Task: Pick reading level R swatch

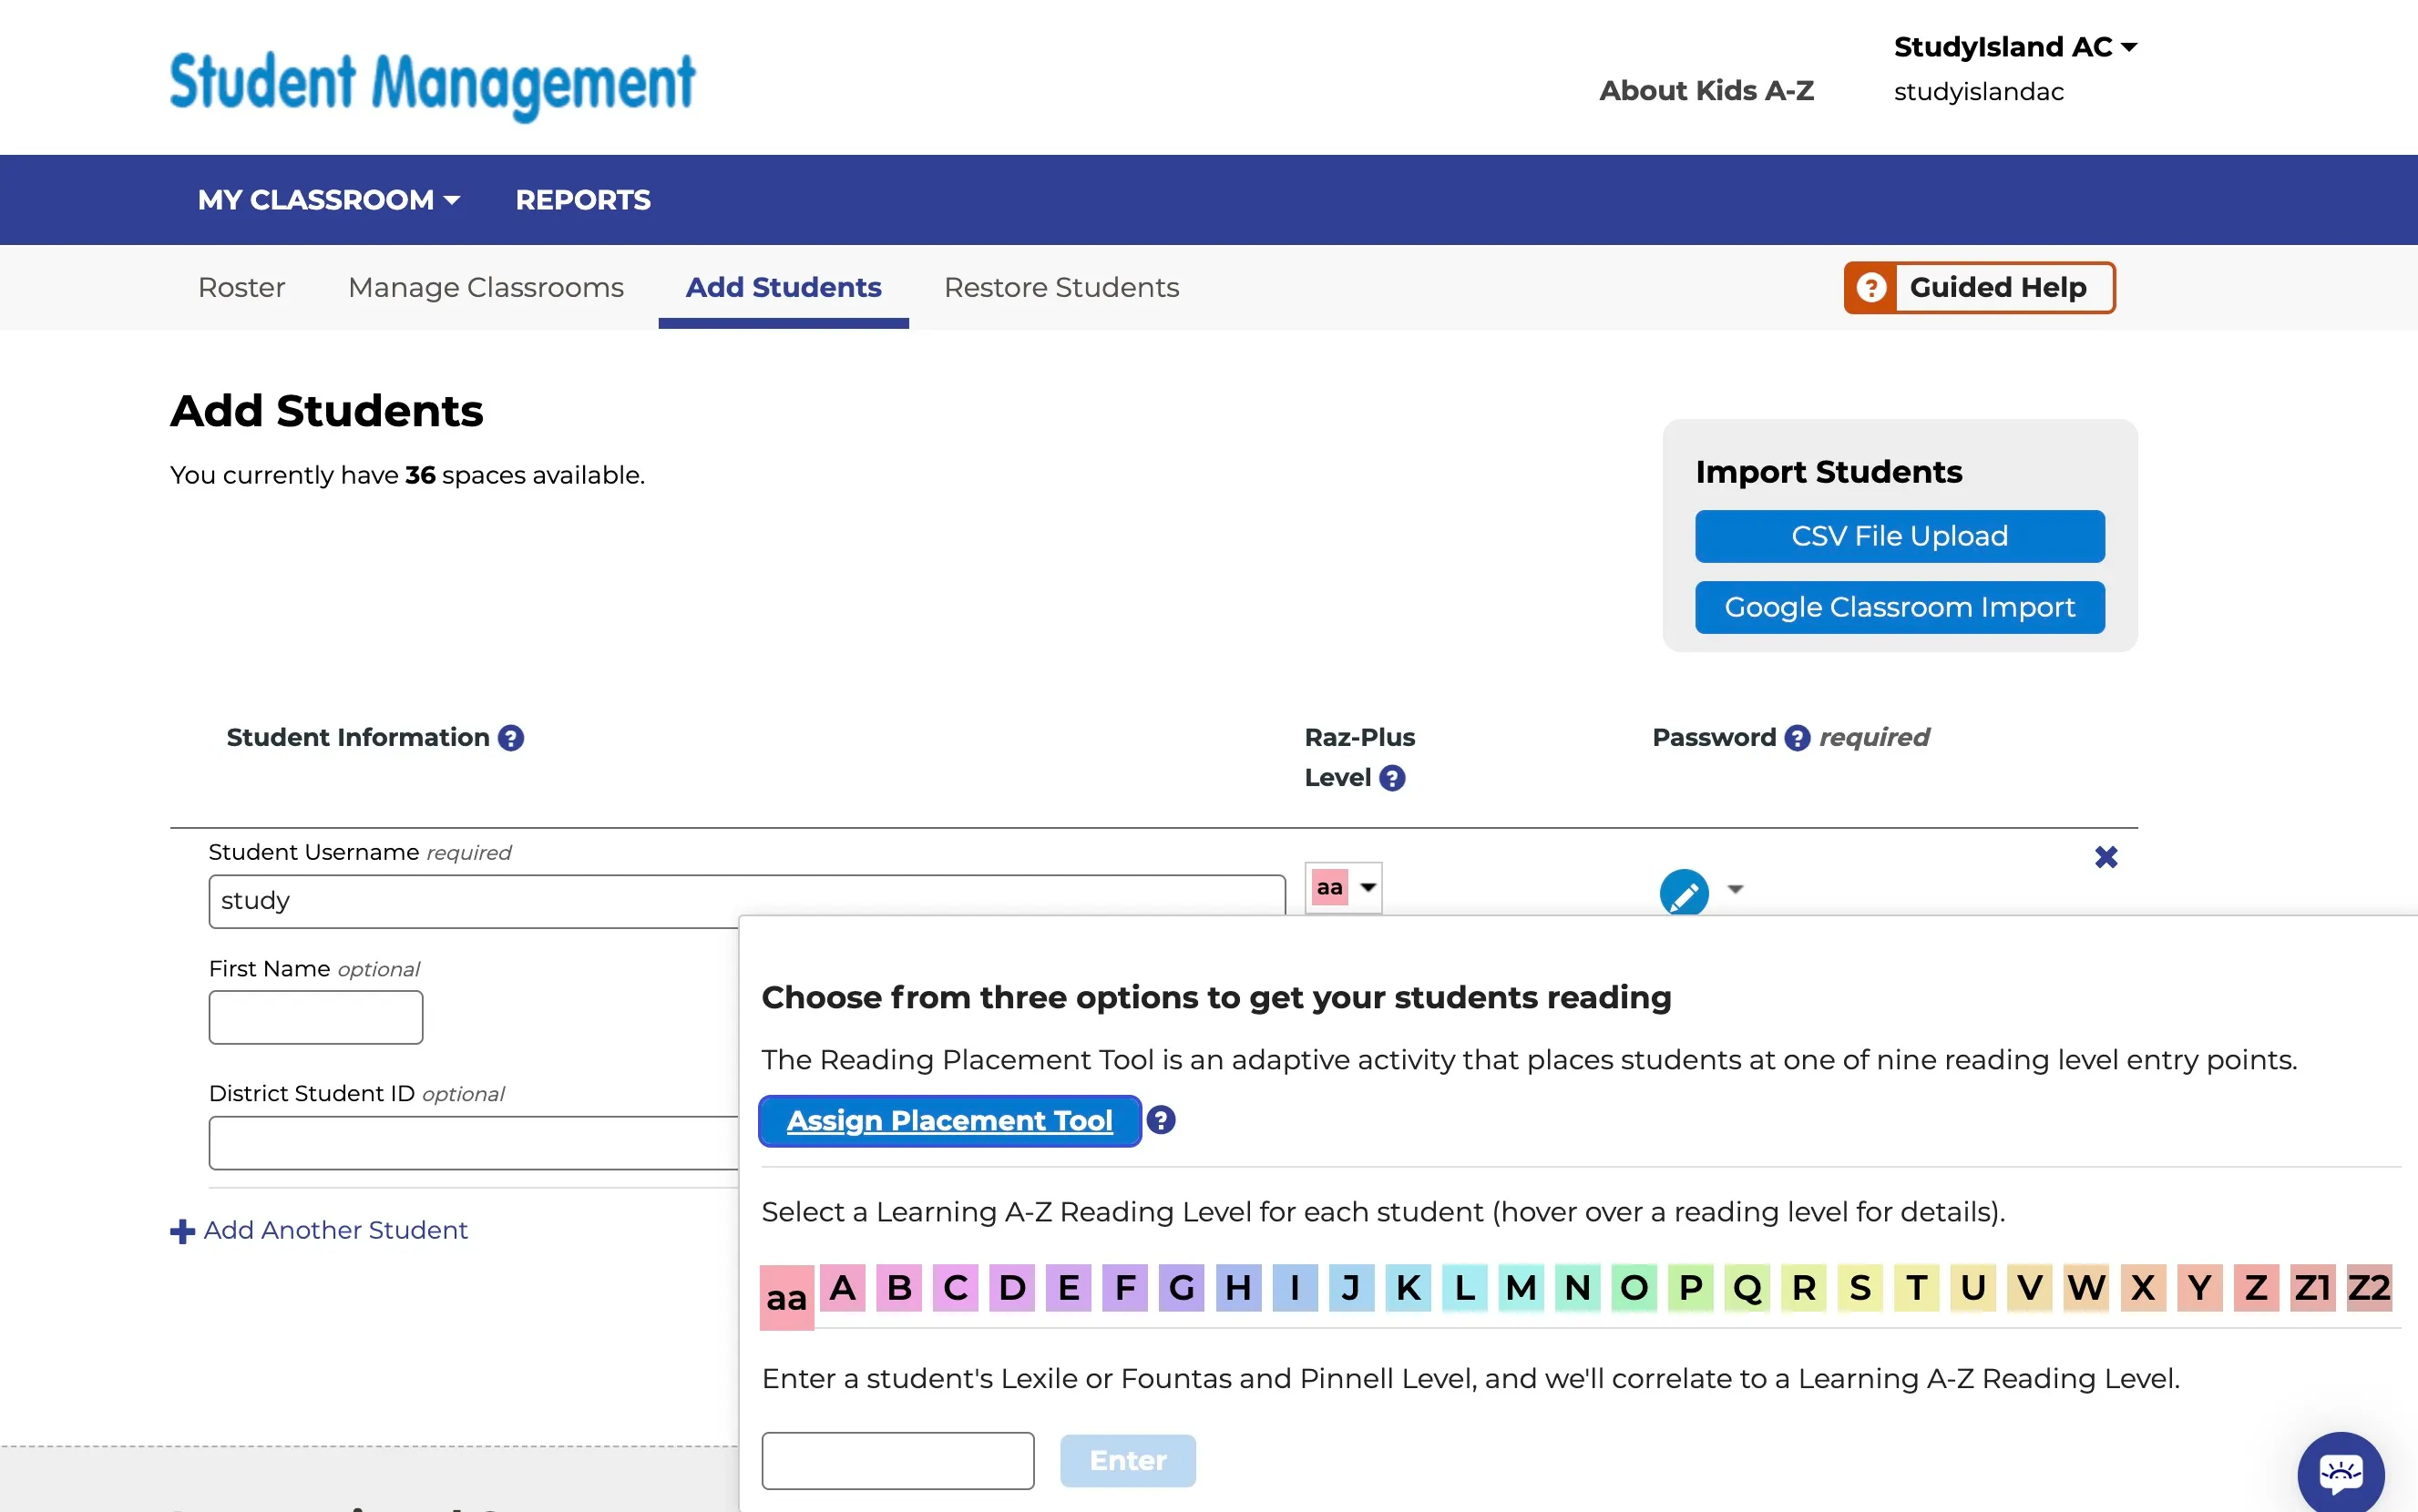Action: tap(1804, 1287)
